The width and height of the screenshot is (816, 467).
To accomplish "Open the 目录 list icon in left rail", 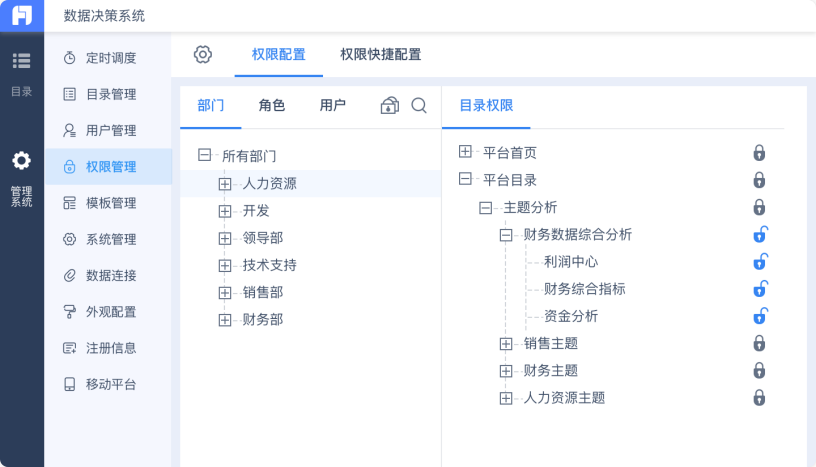I will [21, 61].
